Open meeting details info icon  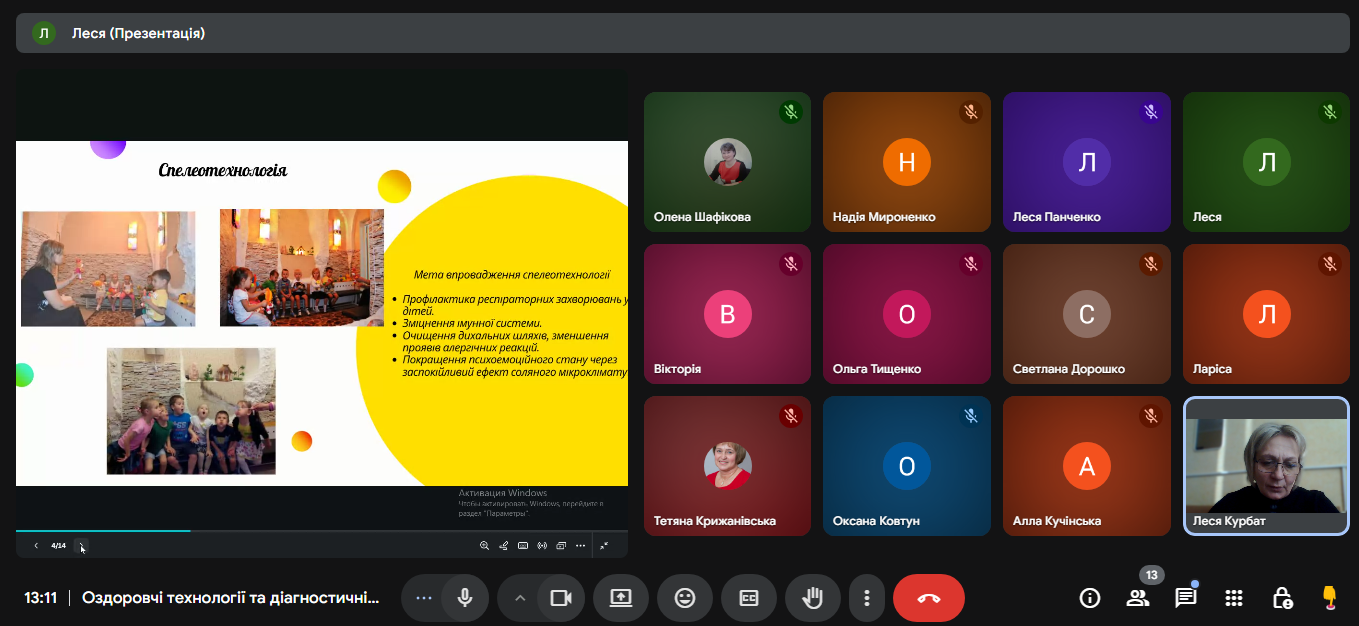tap(1090, 598)
